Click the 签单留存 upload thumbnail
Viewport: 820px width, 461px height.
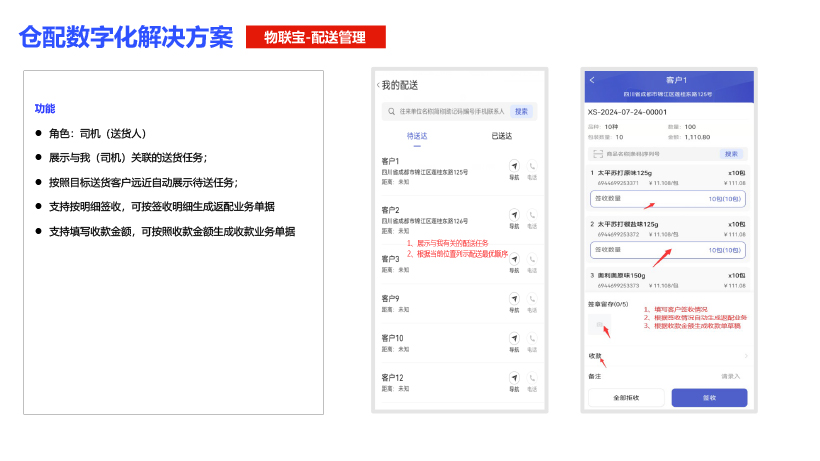point(599,324)
